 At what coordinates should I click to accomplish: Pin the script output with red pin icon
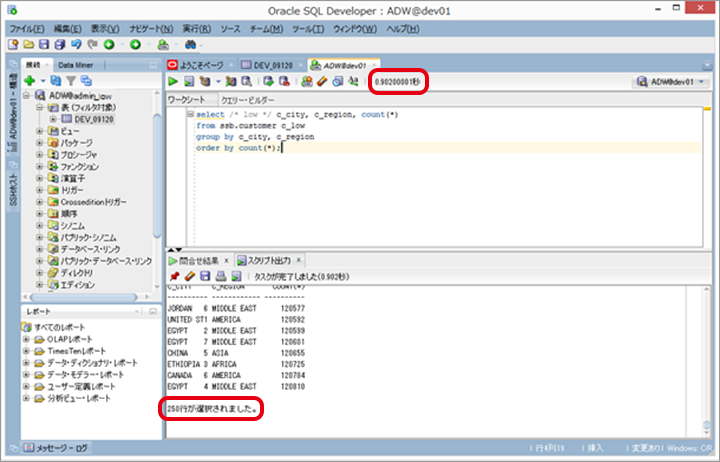pos(174,275)
